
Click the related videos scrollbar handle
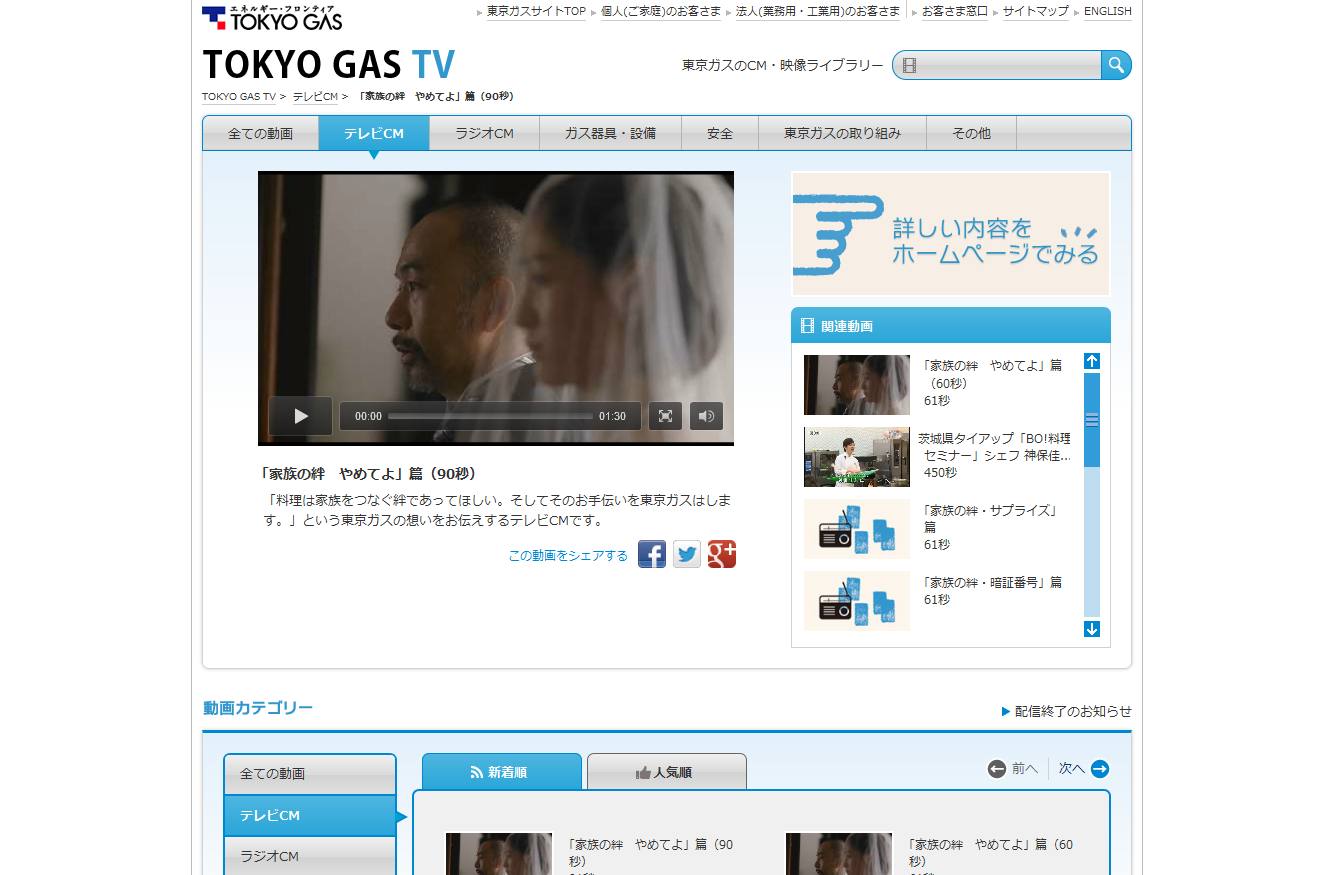(x=1092, y=420)
